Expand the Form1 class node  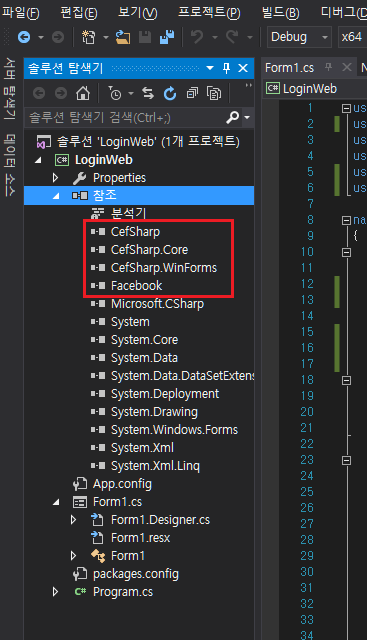pyautogui.click(x=73, y=556)
